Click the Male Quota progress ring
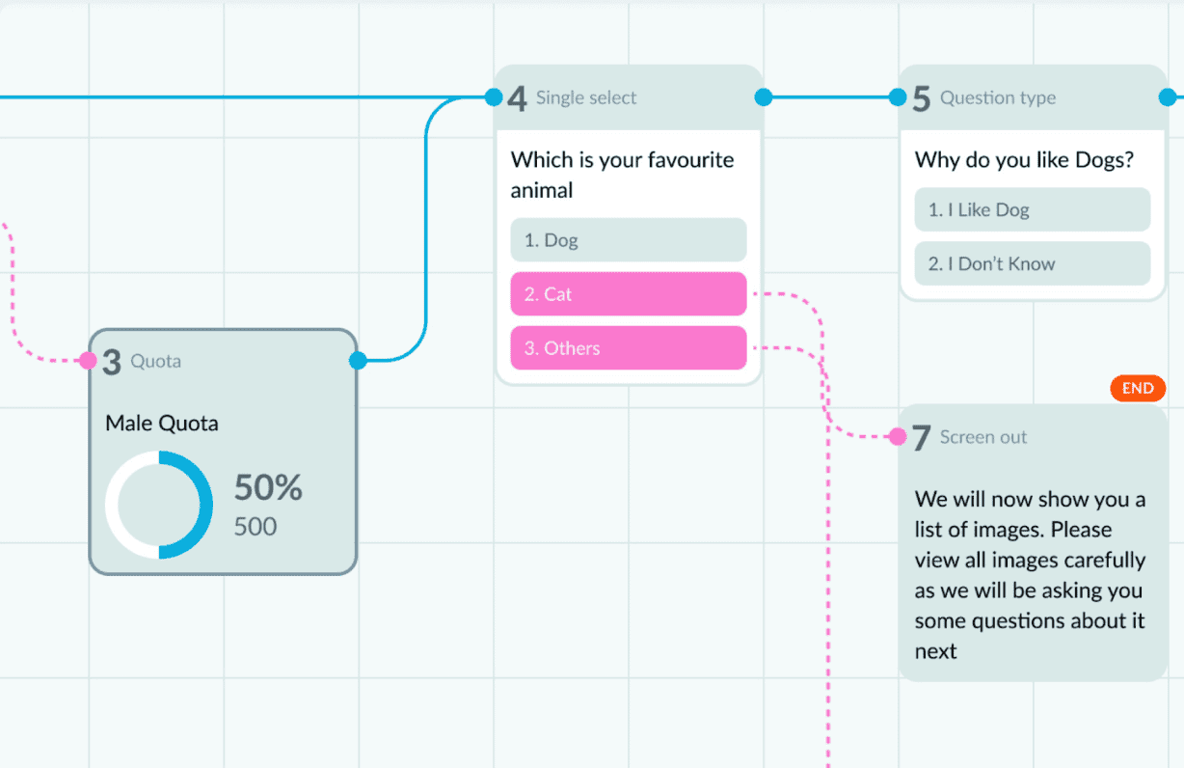 159,504
